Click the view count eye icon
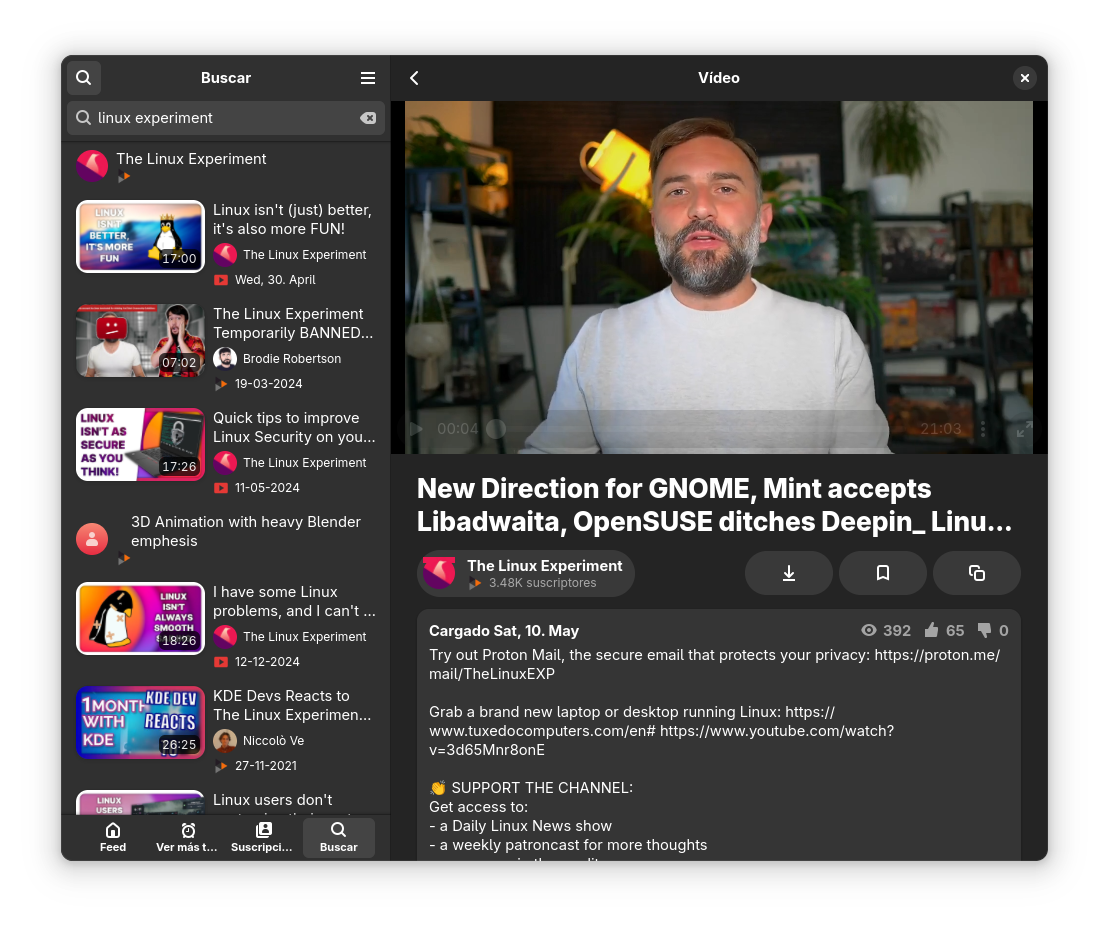Image resolution: width=1109 pixels, height=928 pixels. tap(869, 630)
